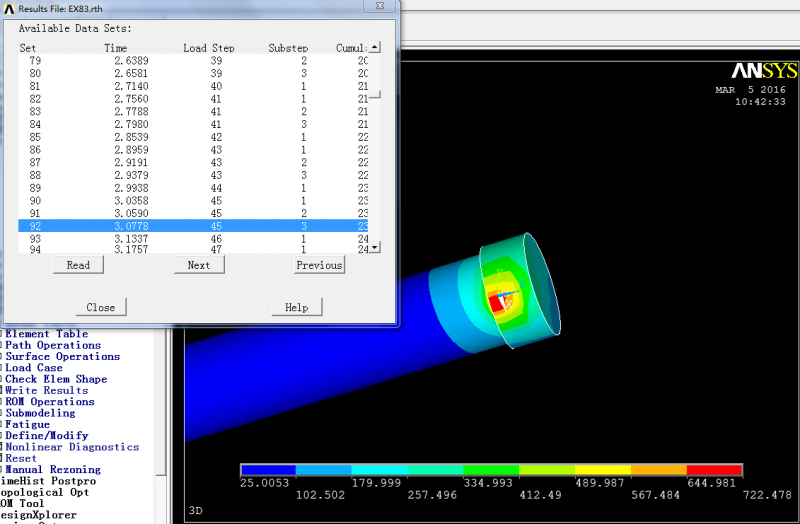Click the Read button
This screenshot has width=800, height=524.
78,265
